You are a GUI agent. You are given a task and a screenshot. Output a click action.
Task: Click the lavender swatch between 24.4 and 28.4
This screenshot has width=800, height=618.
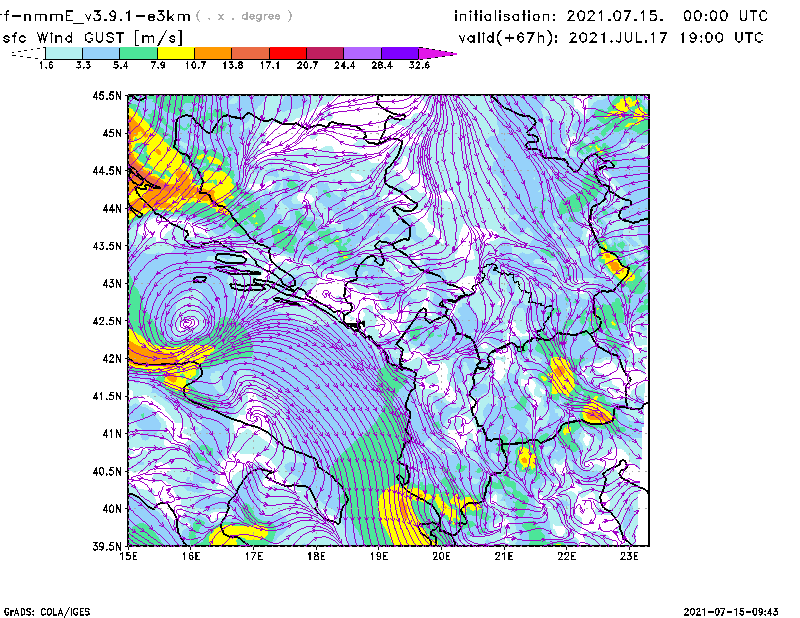tap(363, 53)
